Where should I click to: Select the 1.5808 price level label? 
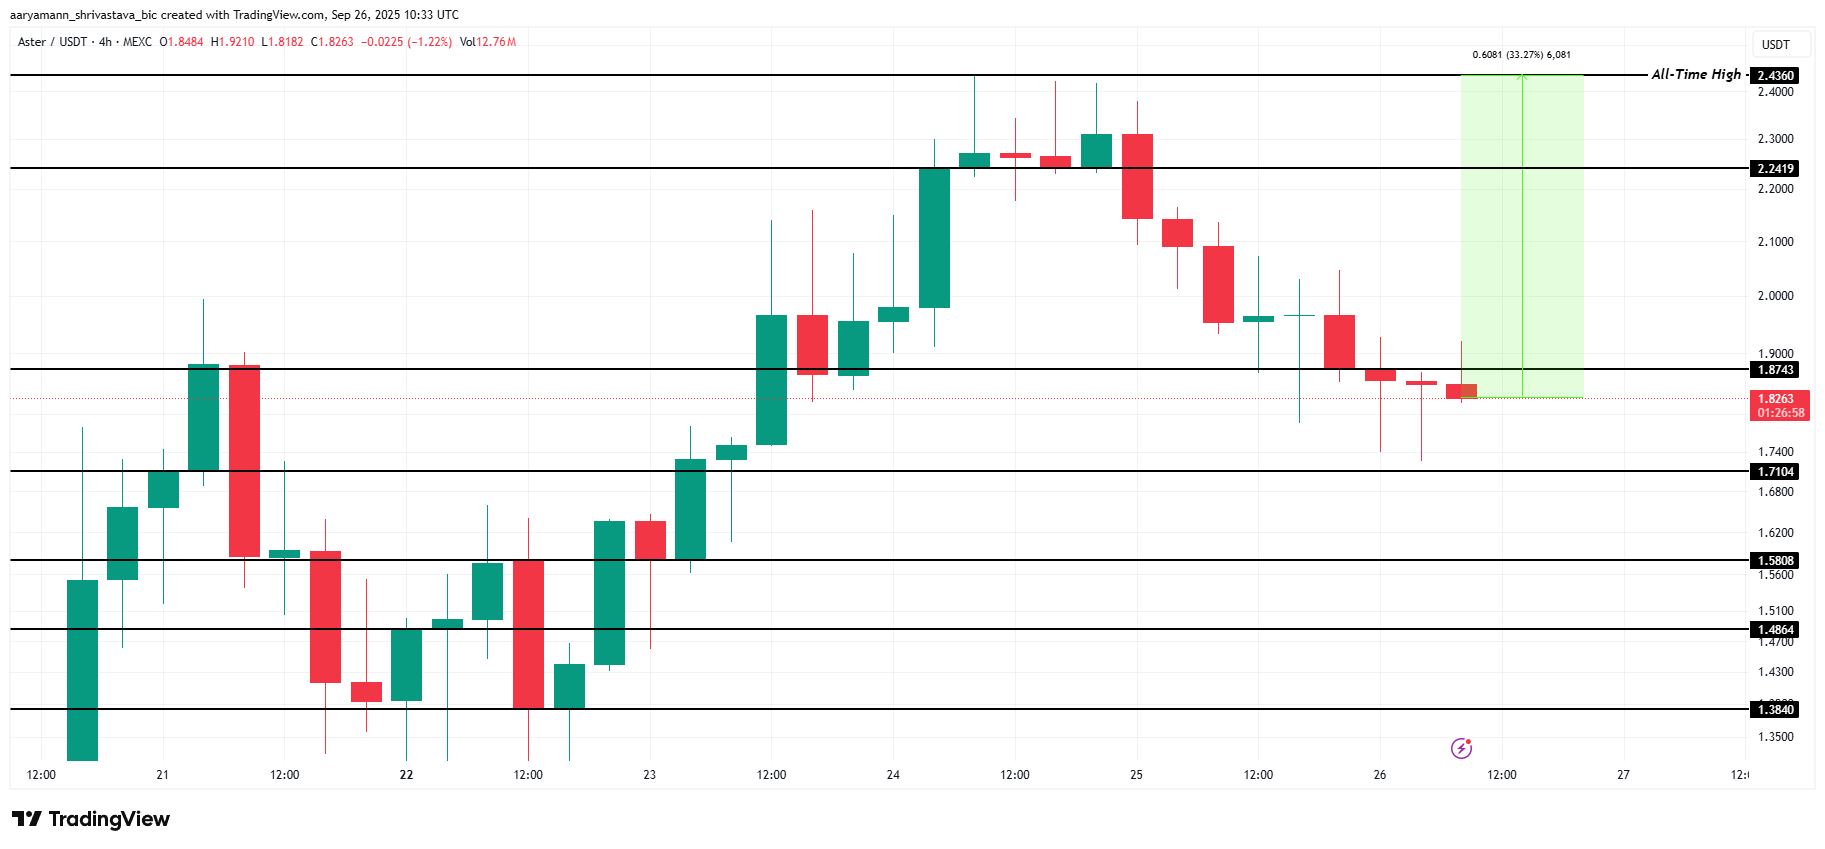(1776, 561)
